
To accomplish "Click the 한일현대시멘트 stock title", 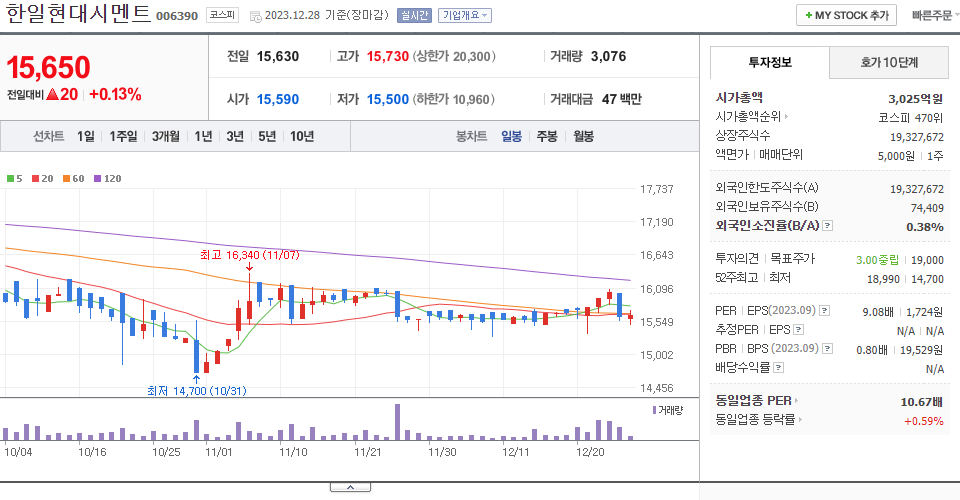I will click(x=78, y=13).
